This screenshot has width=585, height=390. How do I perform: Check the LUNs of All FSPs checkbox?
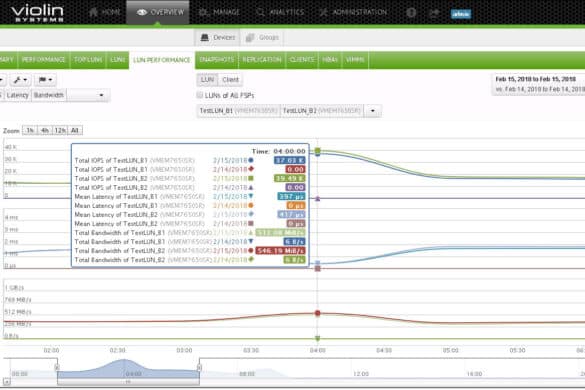click(x=200, y=95)
